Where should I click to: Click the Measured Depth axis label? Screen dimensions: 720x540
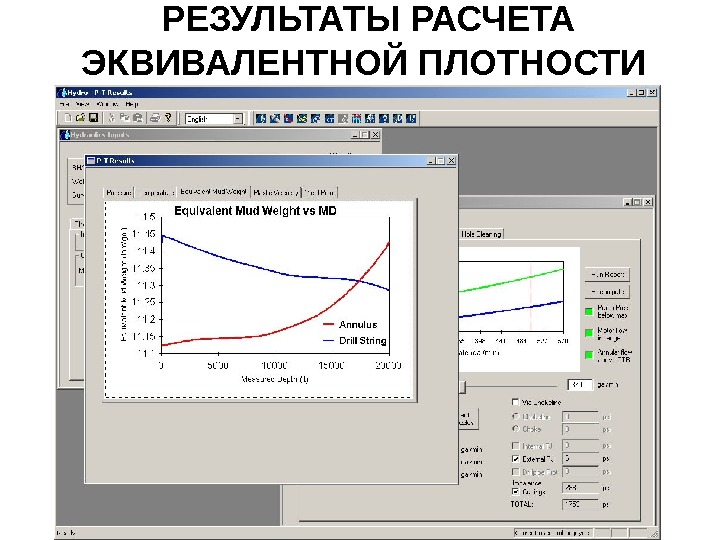[x=275, y=379]
